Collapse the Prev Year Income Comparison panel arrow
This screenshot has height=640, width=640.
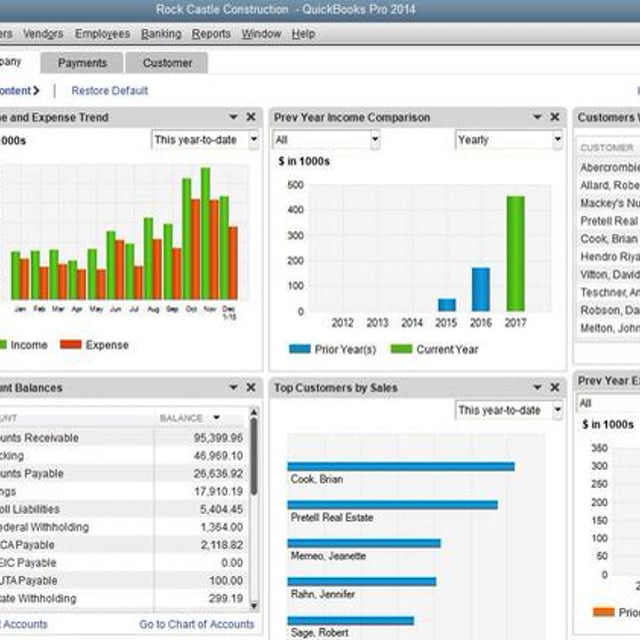click(x=538, y=117)
